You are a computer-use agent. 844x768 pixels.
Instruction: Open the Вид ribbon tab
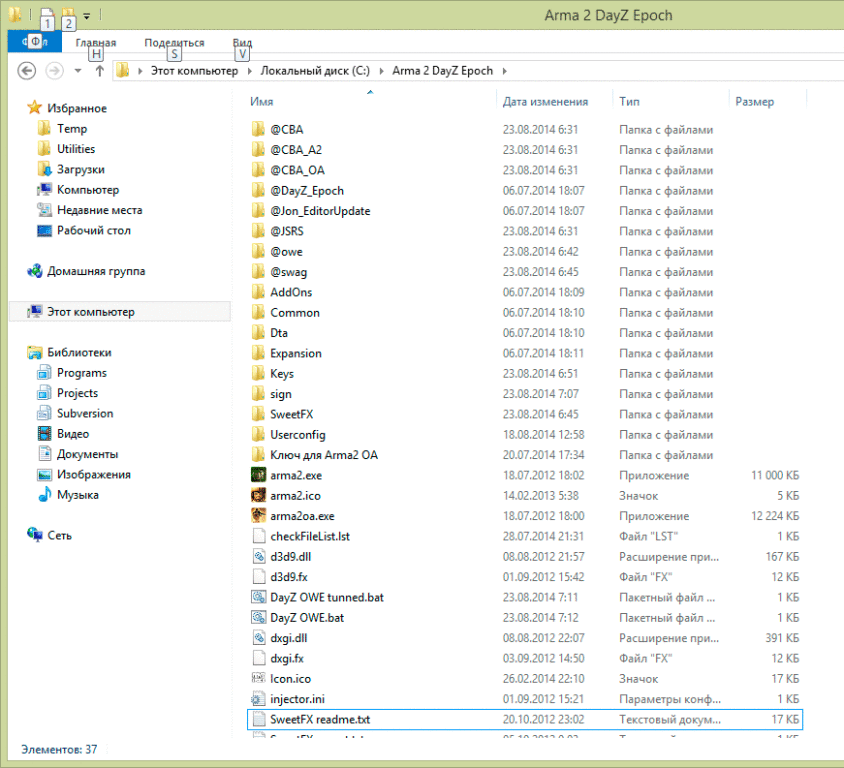tap(242, 43)
